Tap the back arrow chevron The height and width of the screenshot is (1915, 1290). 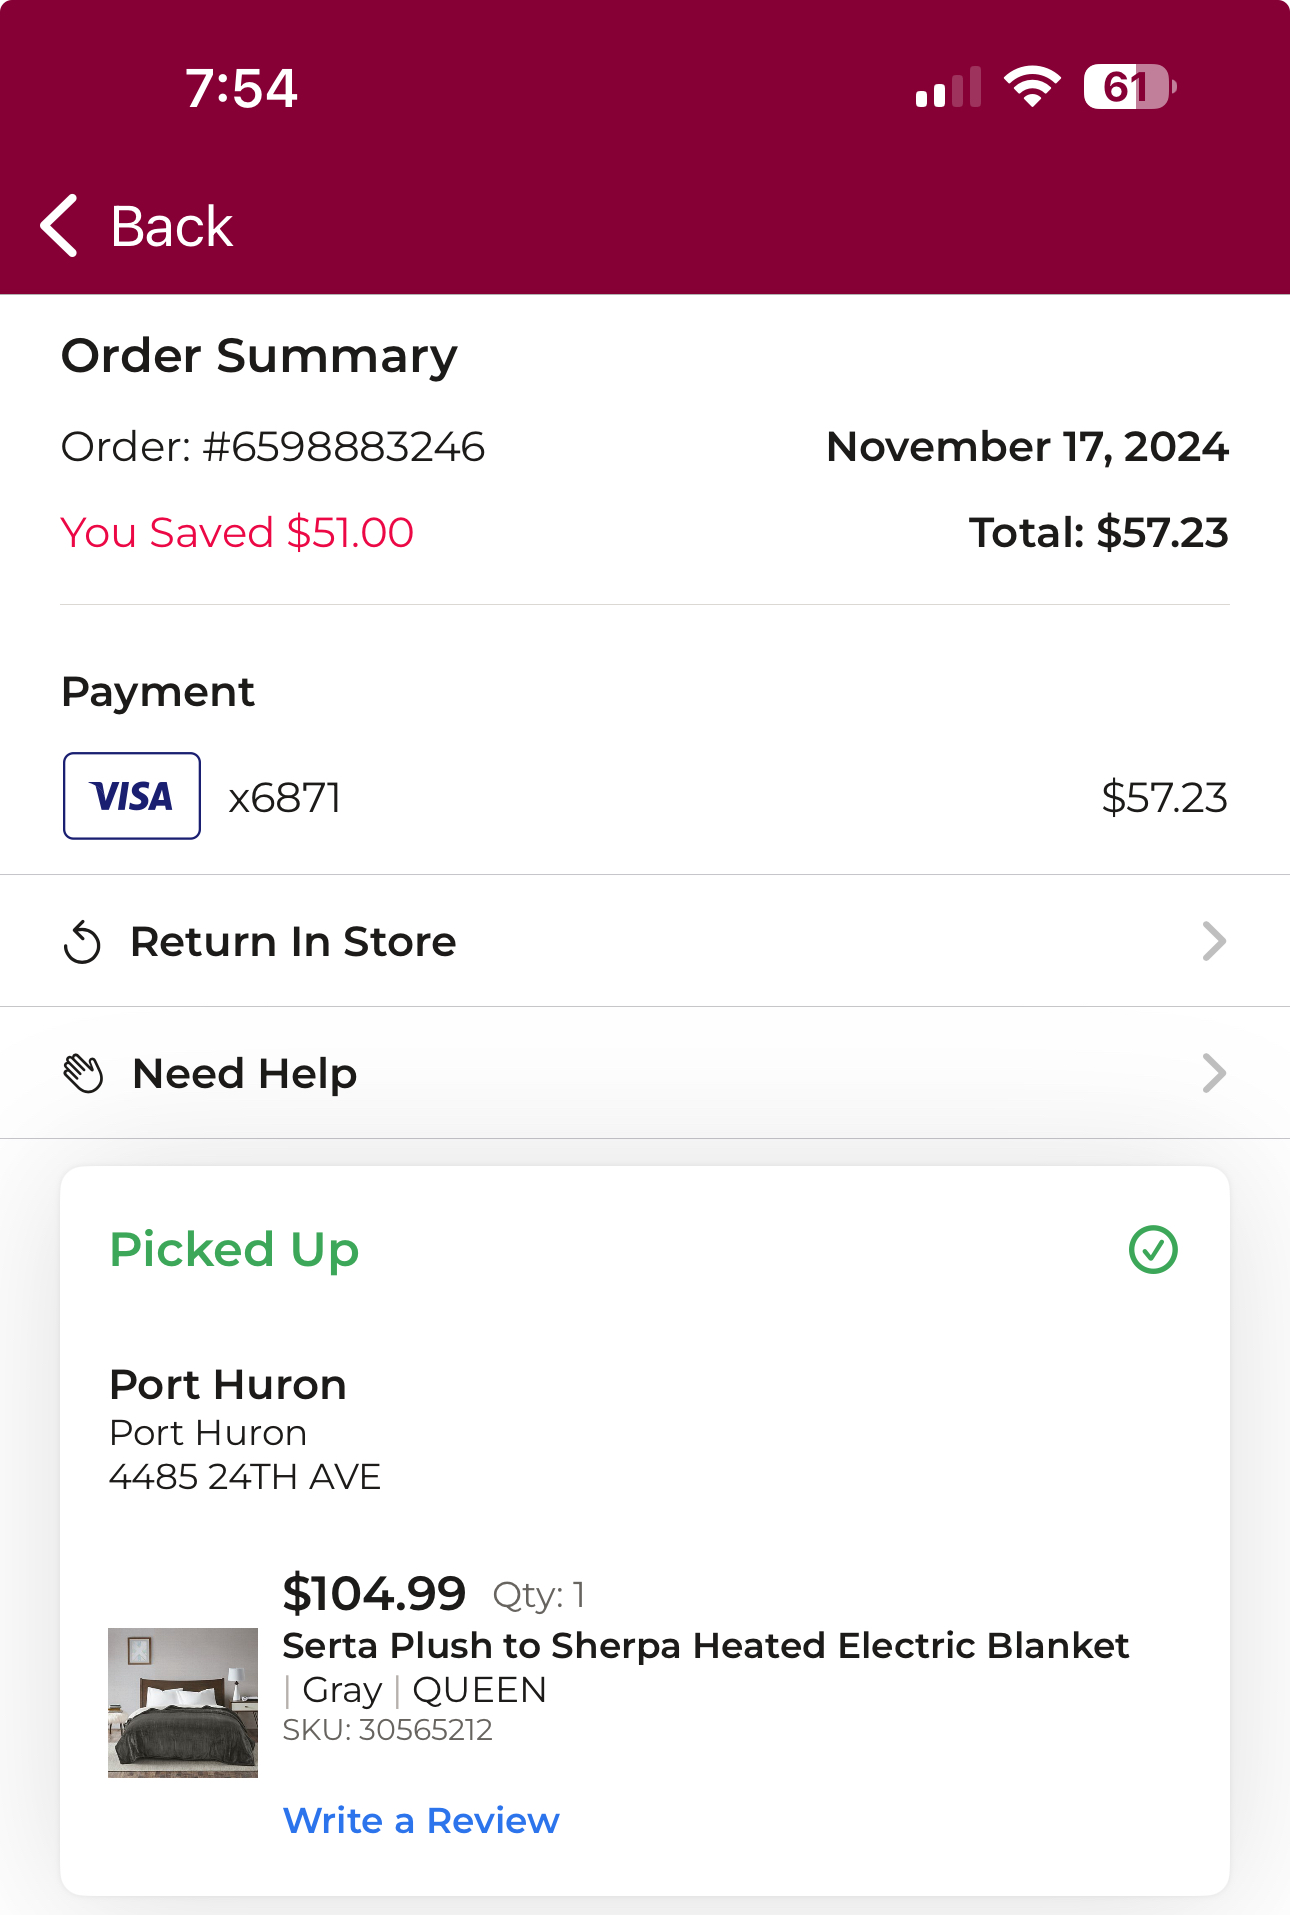[59, 226]
